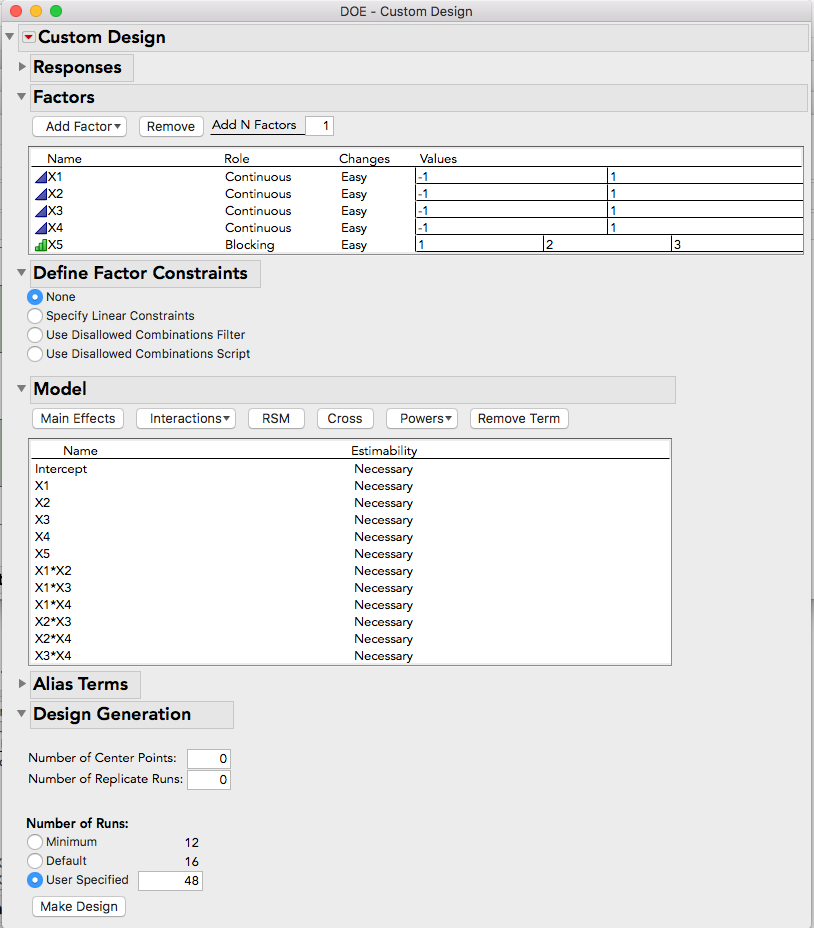Click the Cross button
This screenshot has height=928, width=814.
pyautogui.click(x=345, y=418)
